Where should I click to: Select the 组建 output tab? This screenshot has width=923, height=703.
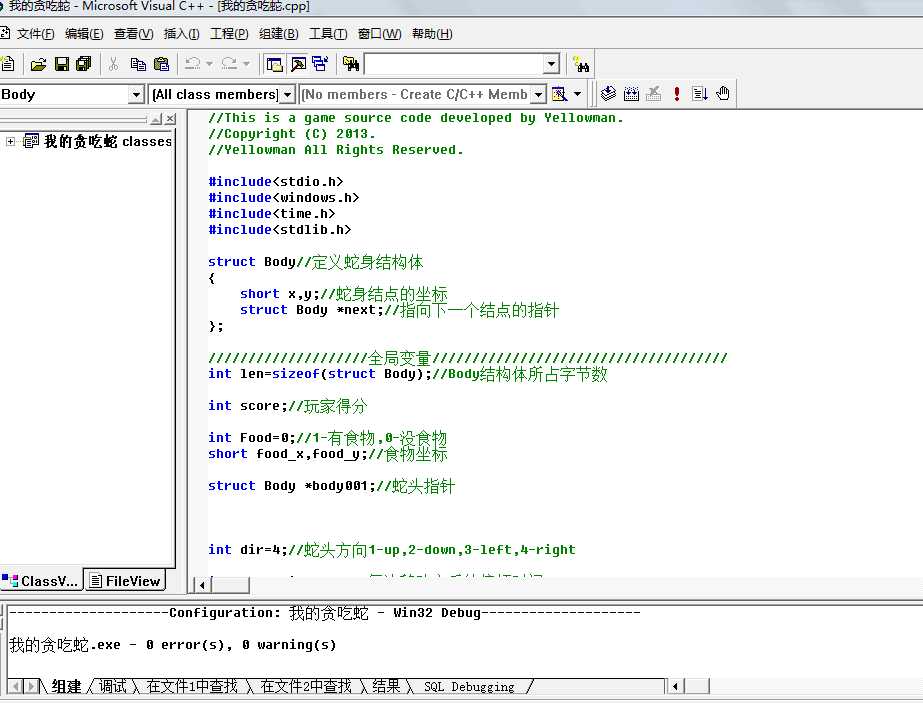[x=66, y=686]
